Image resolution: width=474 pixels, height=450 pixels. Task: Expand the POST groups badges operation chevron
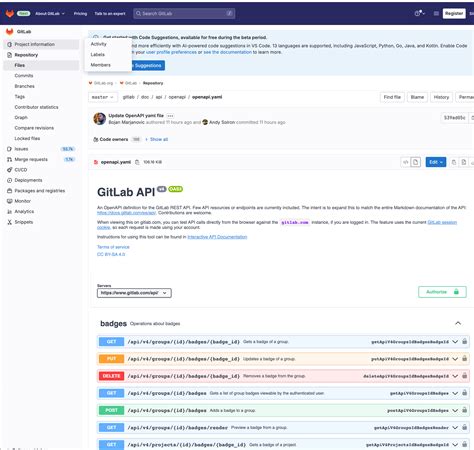click(455, 410)
